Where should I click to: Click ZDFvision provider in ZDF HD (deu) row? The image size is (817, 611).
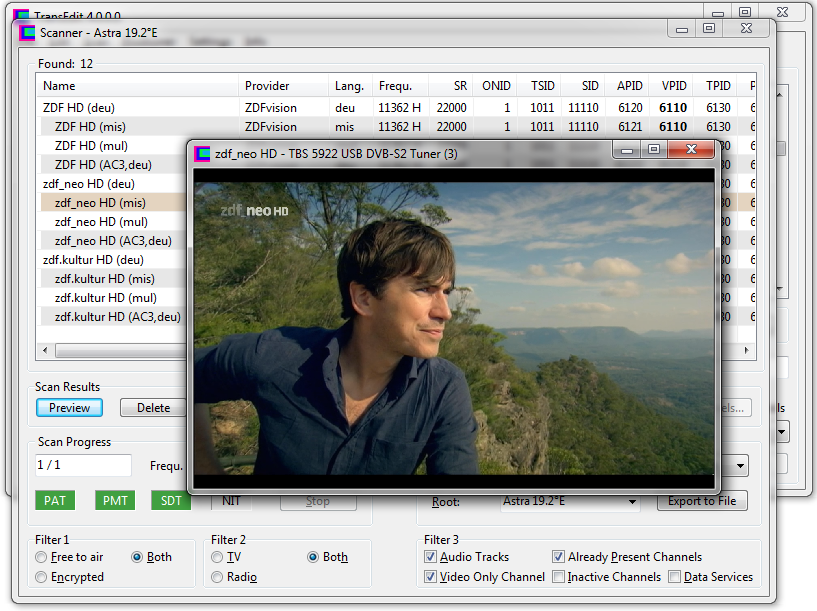pos(271,108)
